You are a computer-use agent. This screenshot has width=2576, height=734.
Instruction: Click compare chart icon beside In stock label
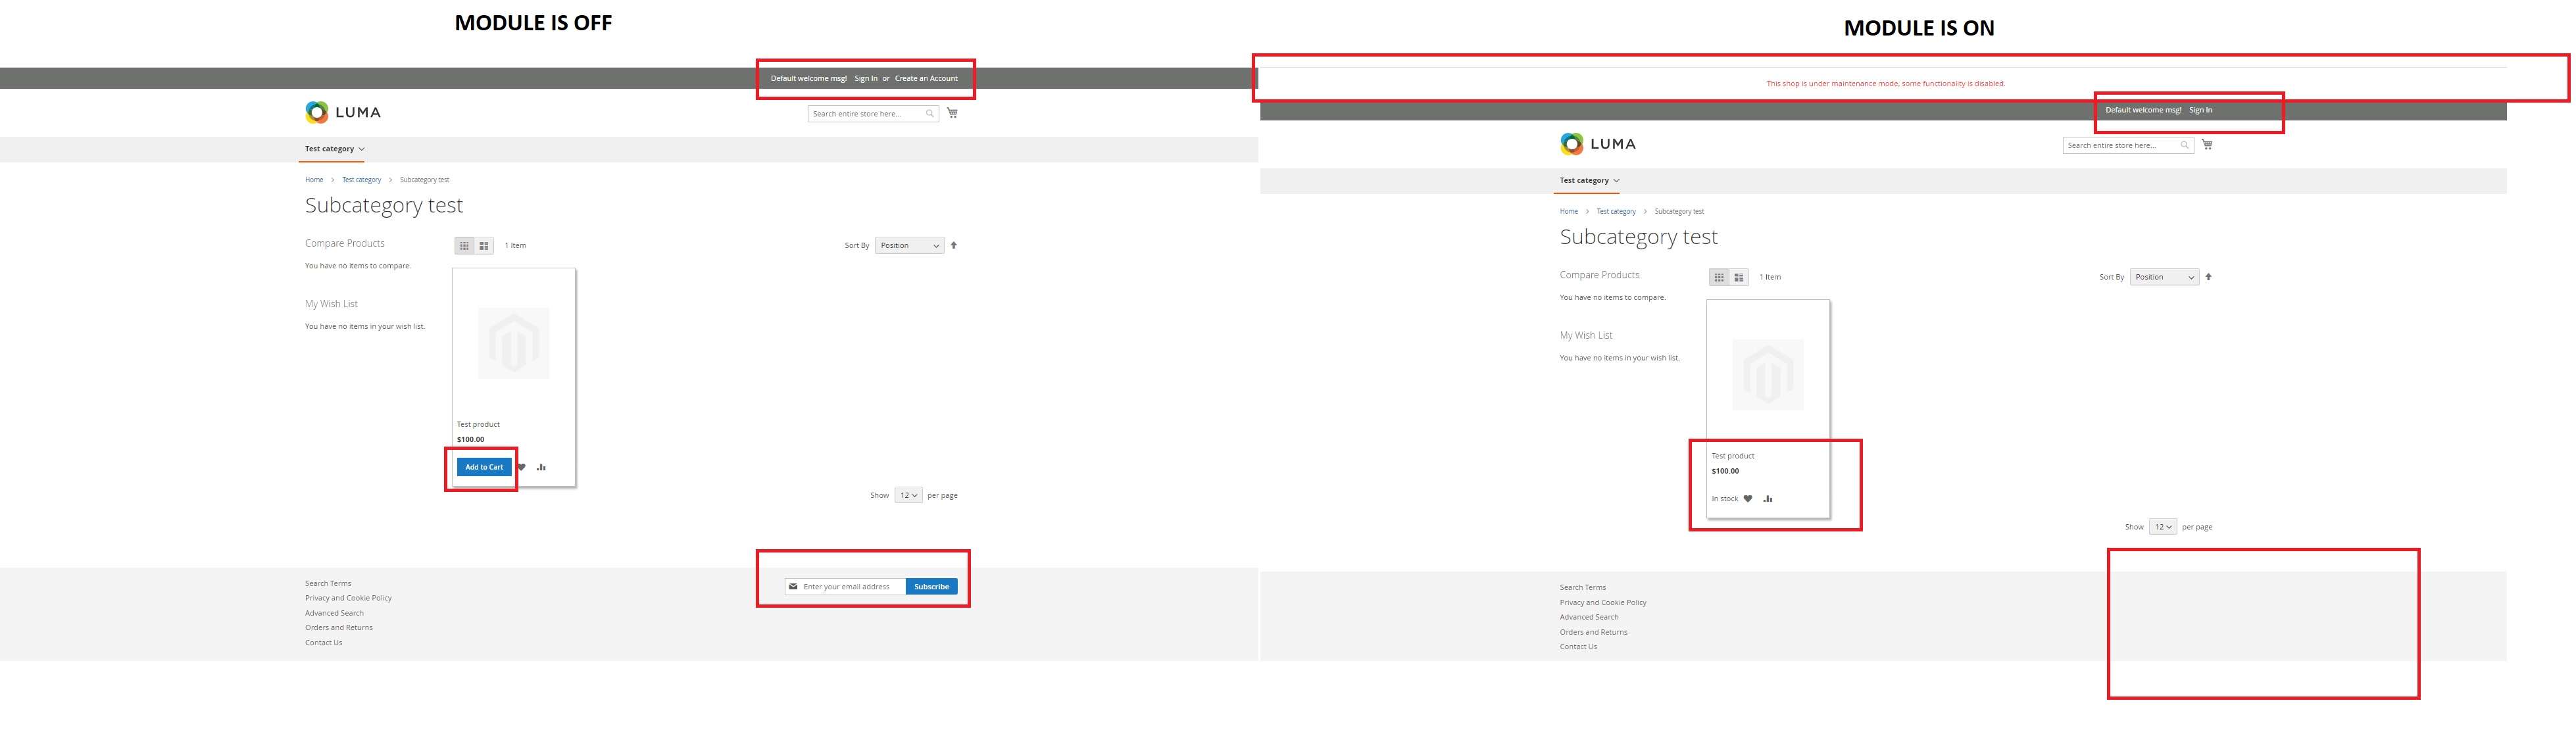point(1768,499)
